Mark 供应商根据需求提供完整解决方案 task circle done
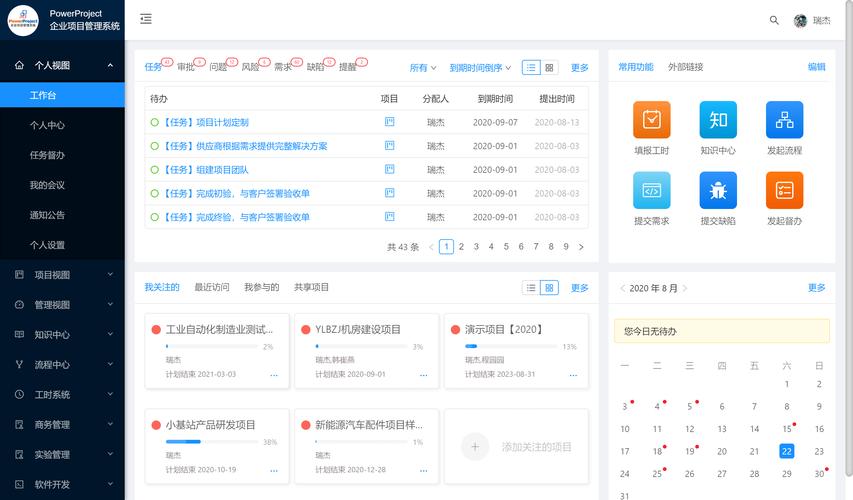 154,146
